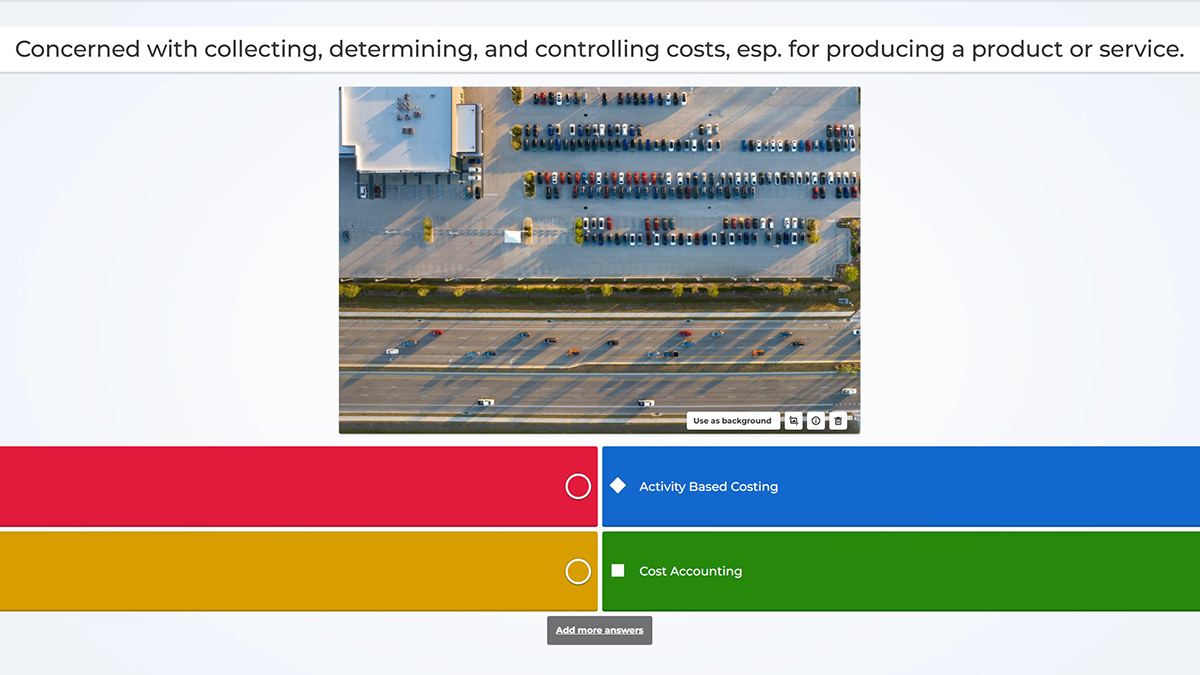This screenshot has height=675, width=1200.
Task: Edit the question title text
Action: tap(600, 49)
